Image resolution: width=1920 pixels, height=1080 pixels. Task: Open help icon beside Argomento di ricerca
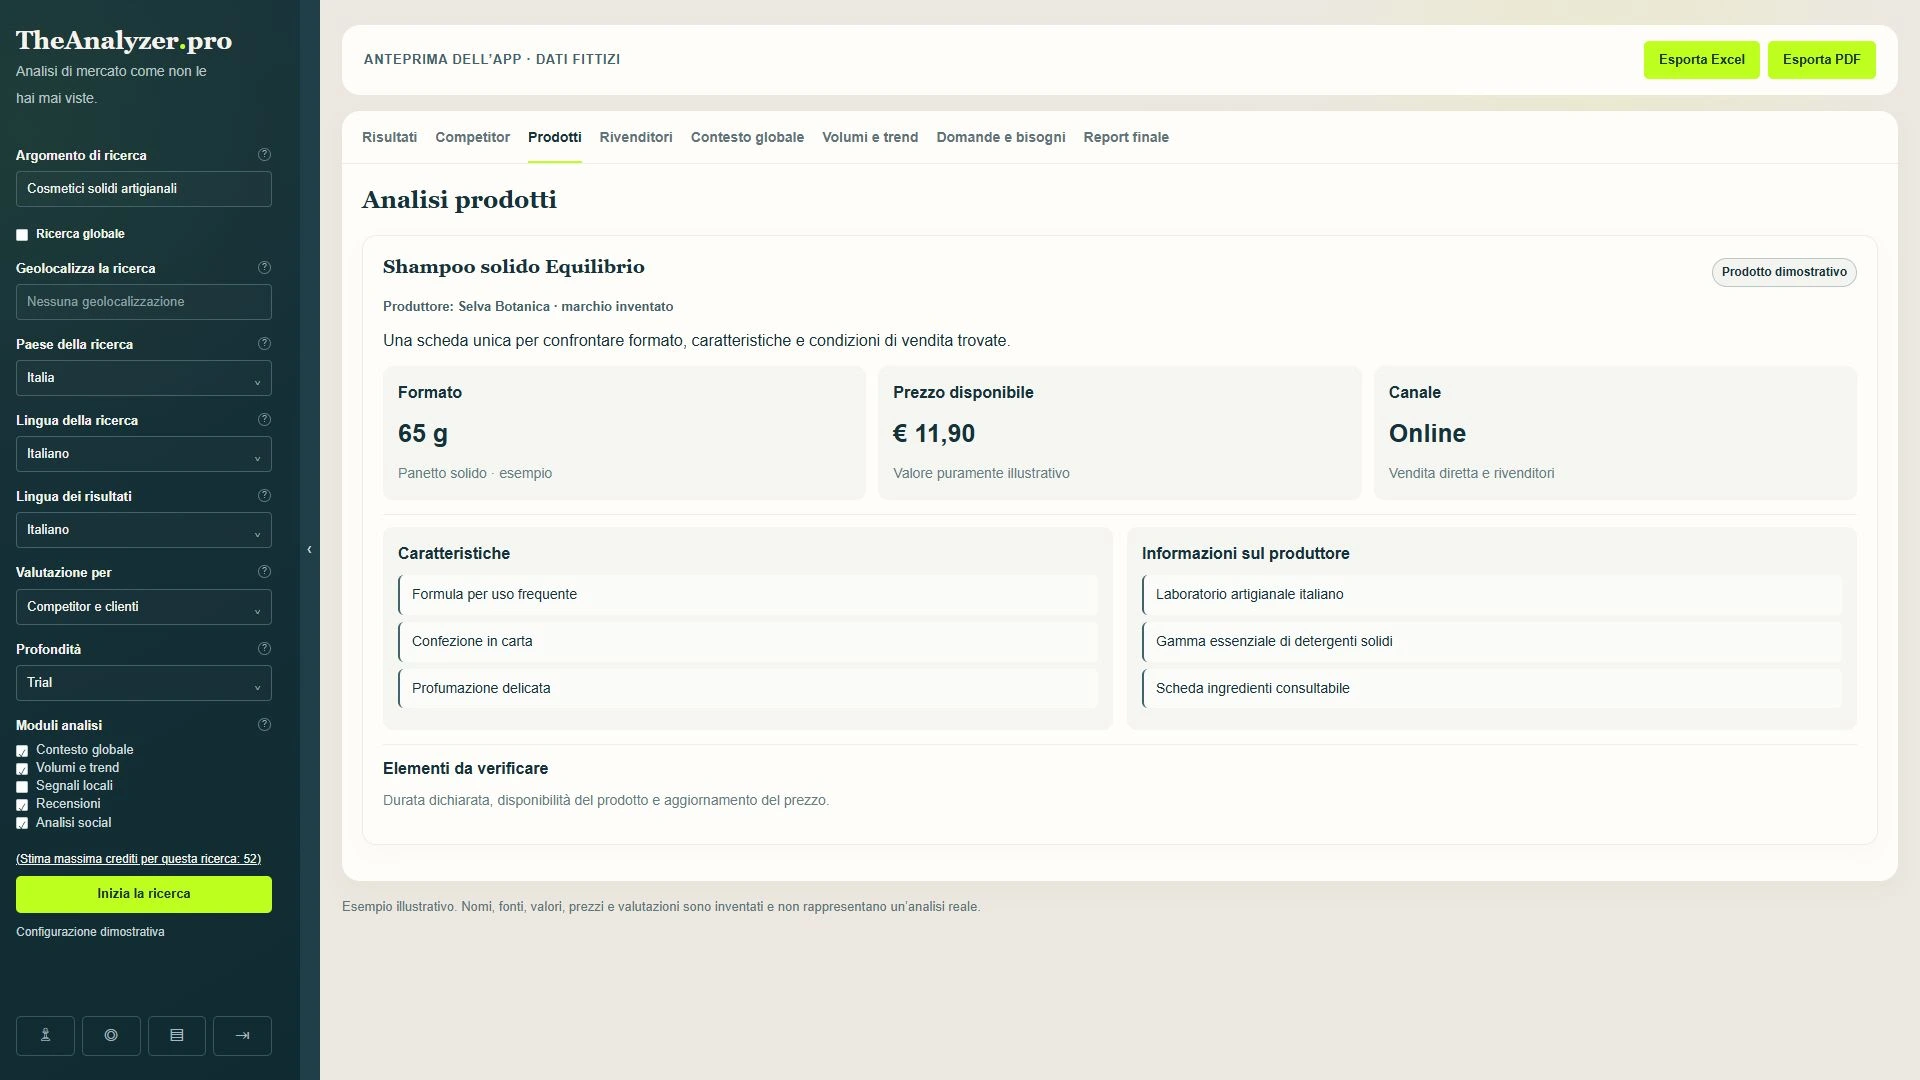(264, 155)
